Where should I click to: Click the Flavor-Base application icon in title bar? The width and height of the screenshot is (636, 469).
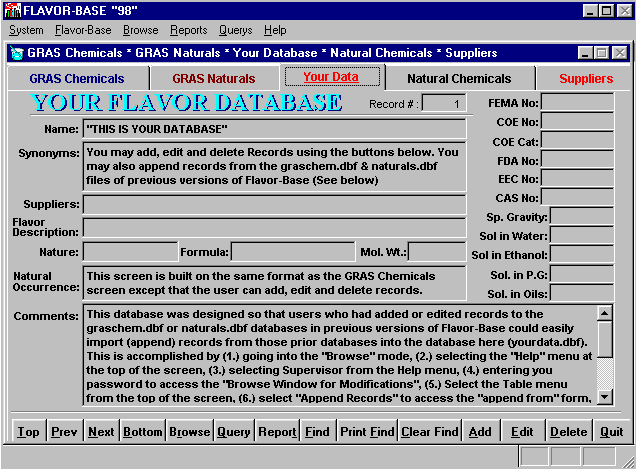tap(13, 10)
